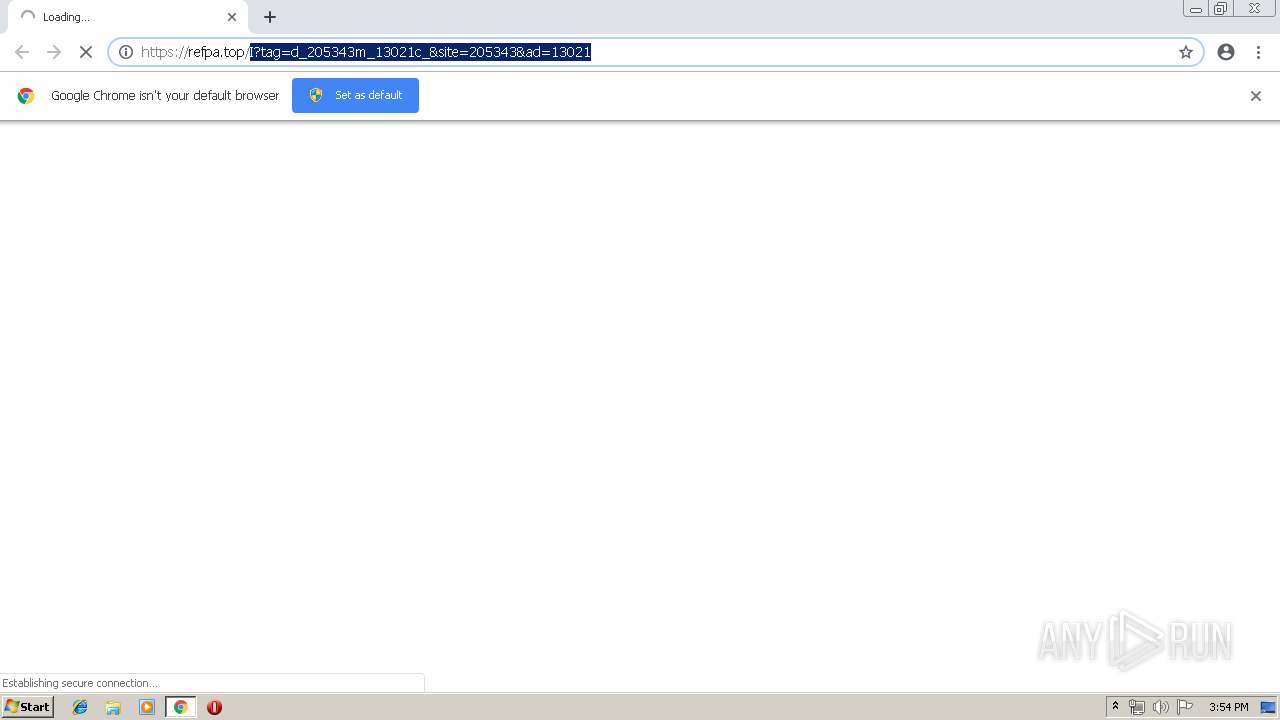Stop loading the page with X button
This screenshot has height=720, width=1280.
(x=86, y=52)
